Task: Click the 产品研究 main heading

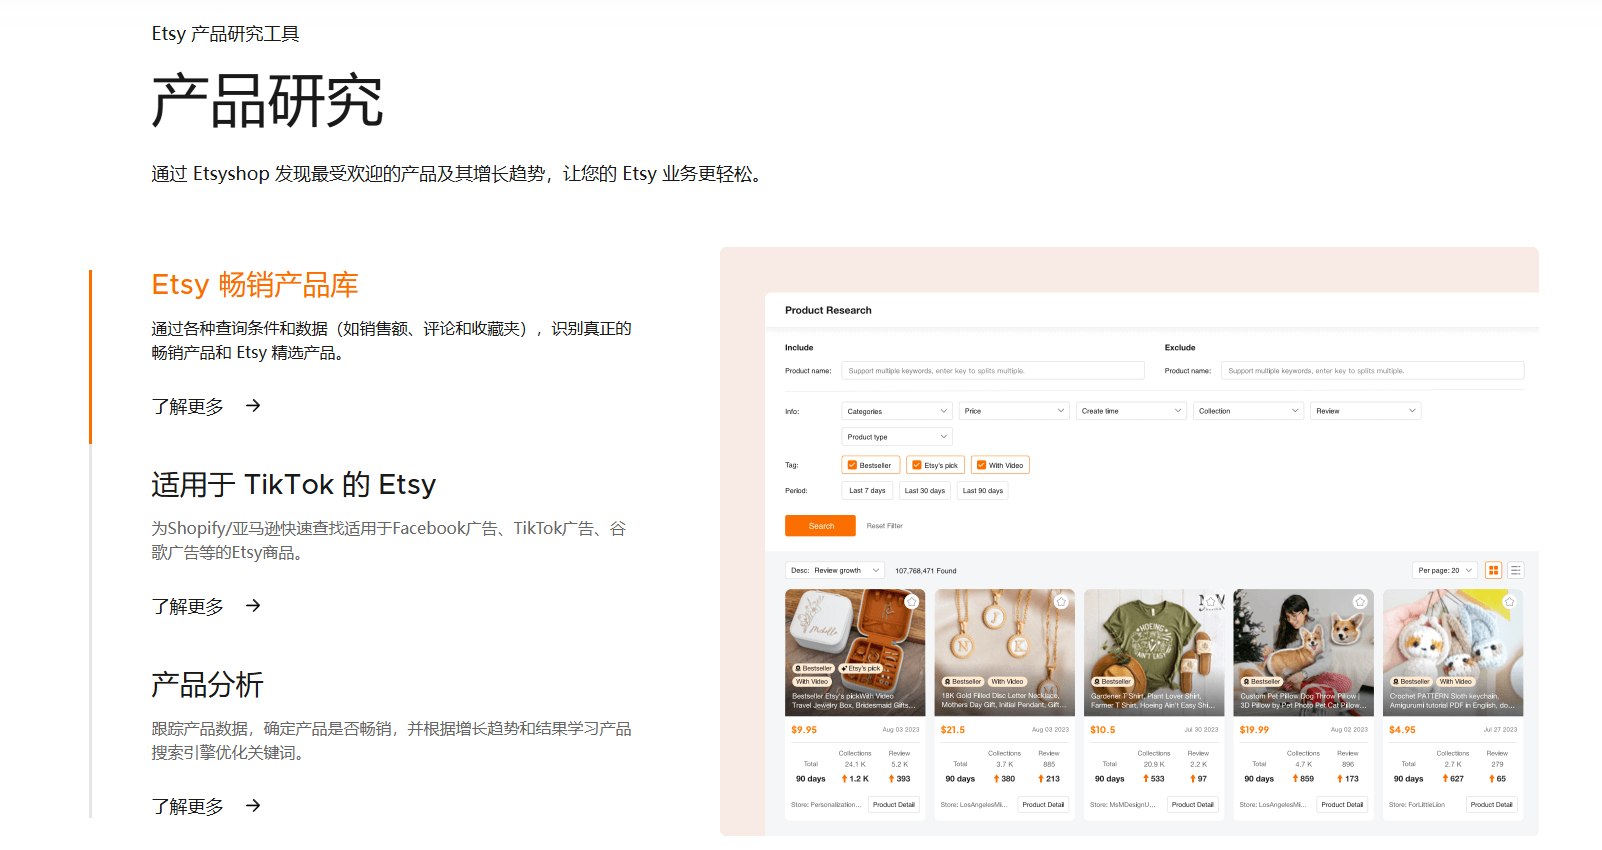Action: point(267,101)
